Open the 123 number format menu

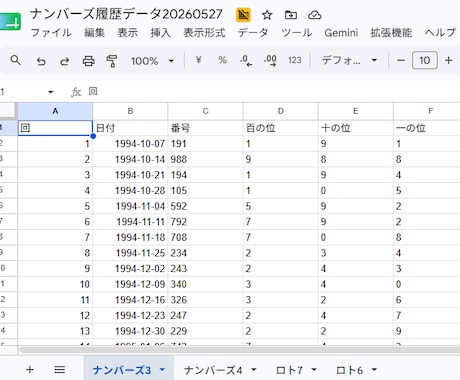(x=295, y=60)
